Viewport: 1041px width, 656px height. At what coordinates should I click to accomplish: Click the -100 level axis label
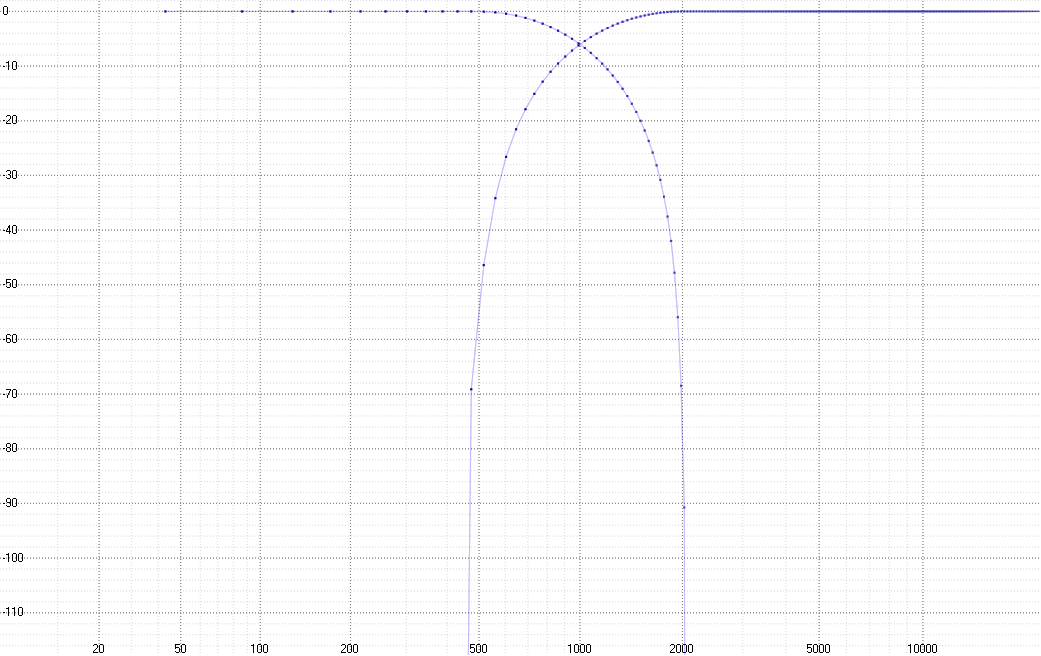pos(12,558)
